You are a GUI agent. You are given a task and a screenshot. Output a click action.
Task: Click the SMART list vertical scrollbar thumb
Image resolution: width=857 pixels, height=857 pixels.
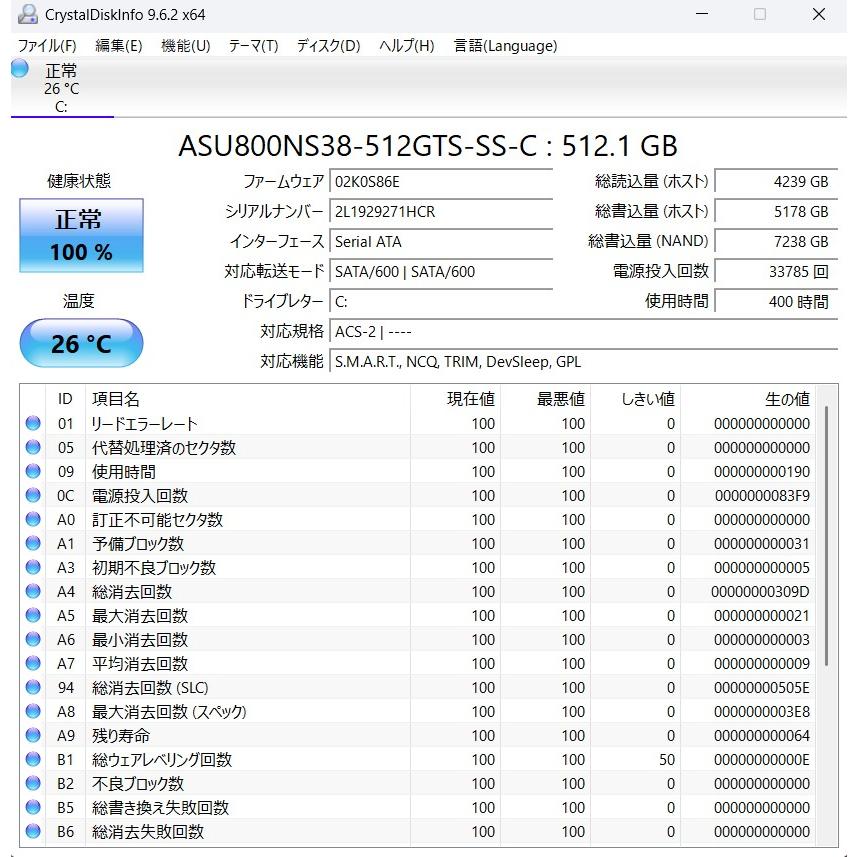coord(826,536)
